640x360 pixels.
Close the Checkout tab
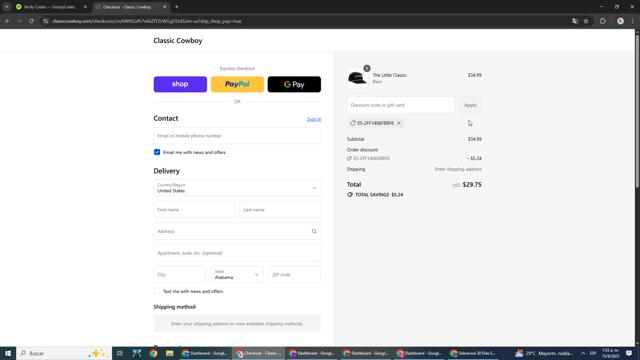point(164,7)
